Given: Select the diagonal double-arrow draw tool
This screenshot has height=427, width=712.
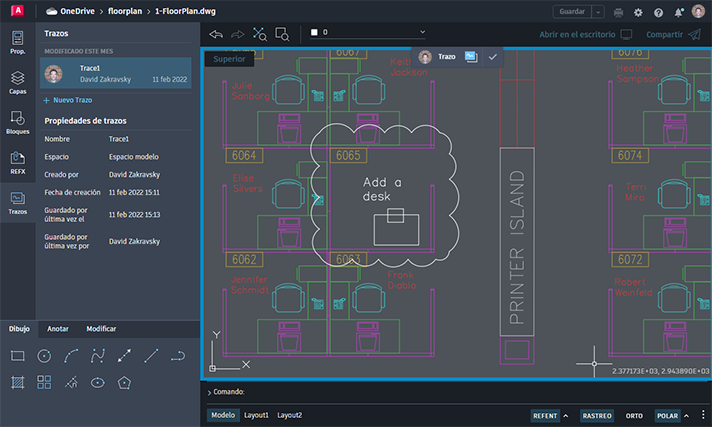Looking at the screenshot, I should [x=124, y=356].
